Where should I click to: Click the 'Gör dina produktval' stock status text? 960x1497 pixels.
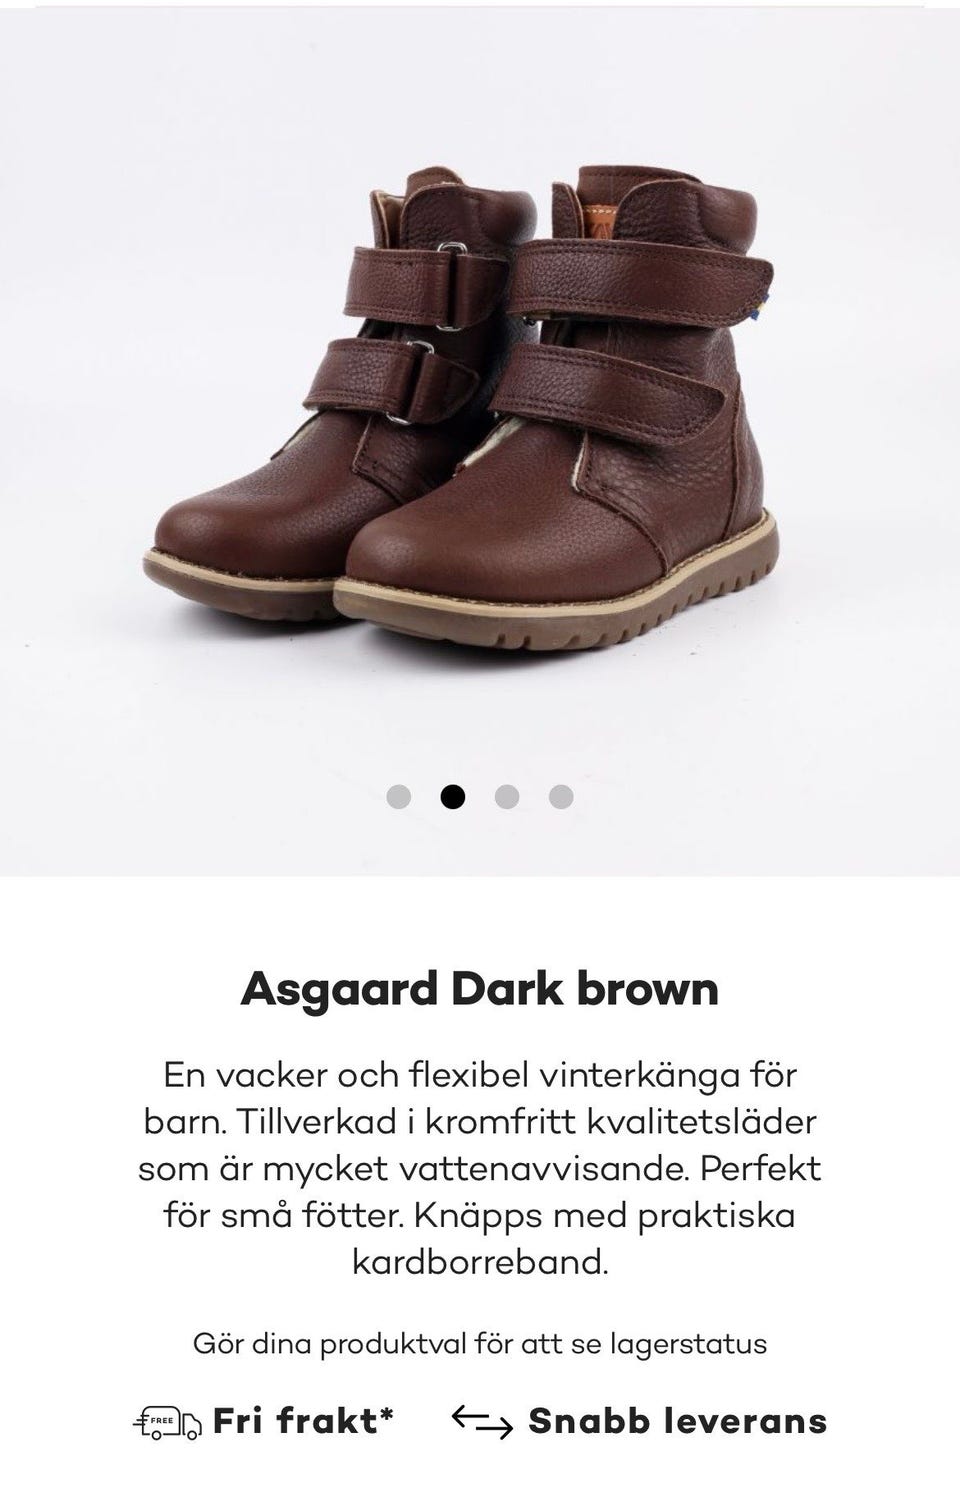tap(480, 1343)
